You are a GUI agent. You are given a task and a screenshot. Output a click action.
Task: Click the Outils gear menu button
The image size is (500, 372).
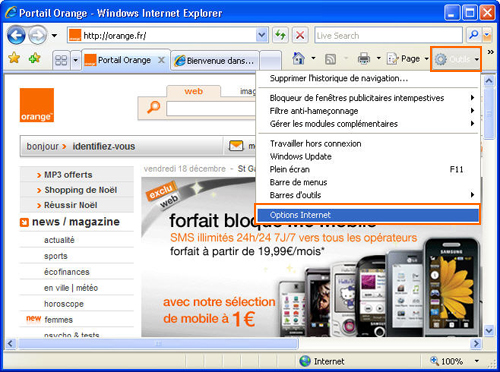coord(456,59)
